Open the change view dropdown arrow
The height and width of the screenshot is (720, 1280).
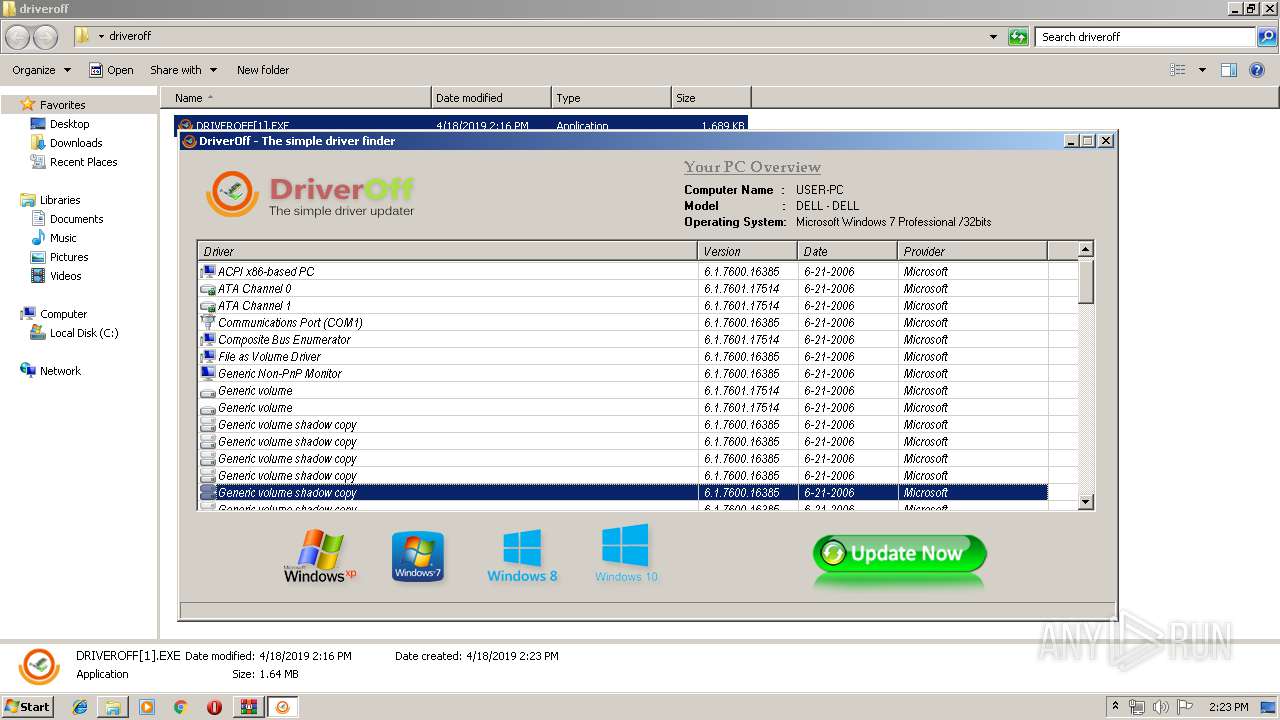pos(1202,70)
